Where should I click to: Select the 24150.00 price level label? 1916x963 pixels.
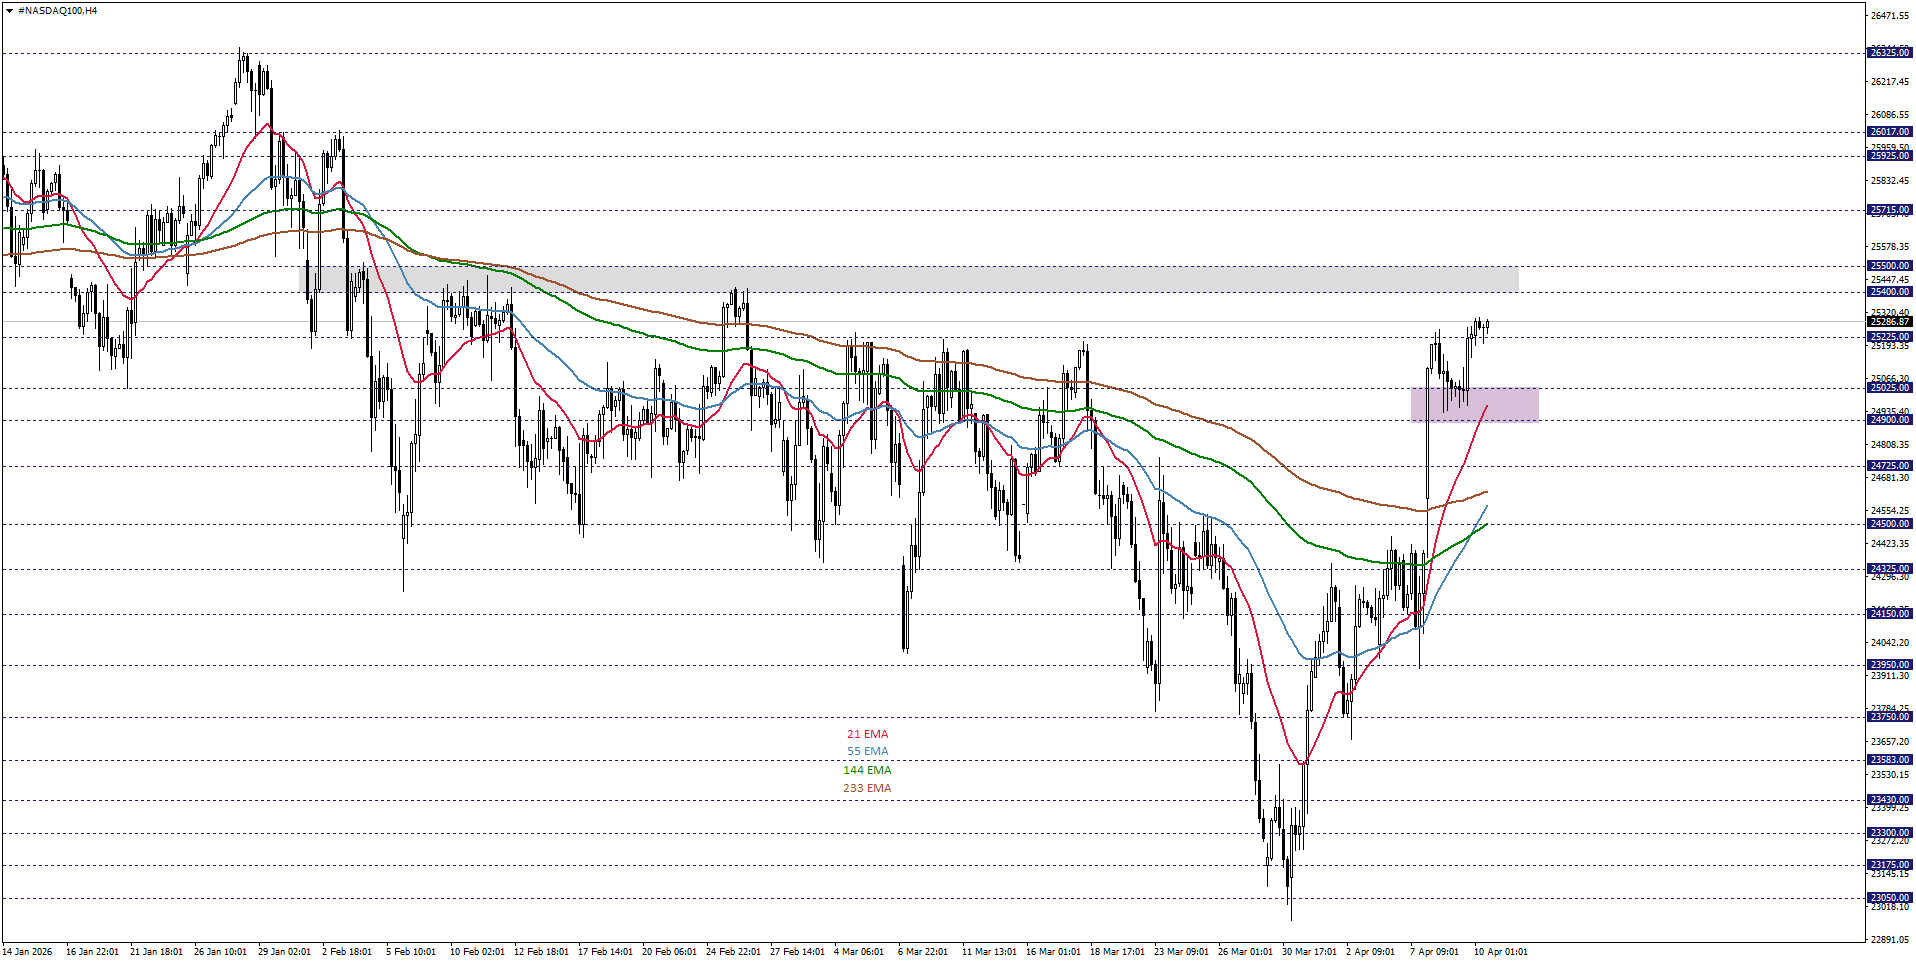click(x=1892, y=613)
